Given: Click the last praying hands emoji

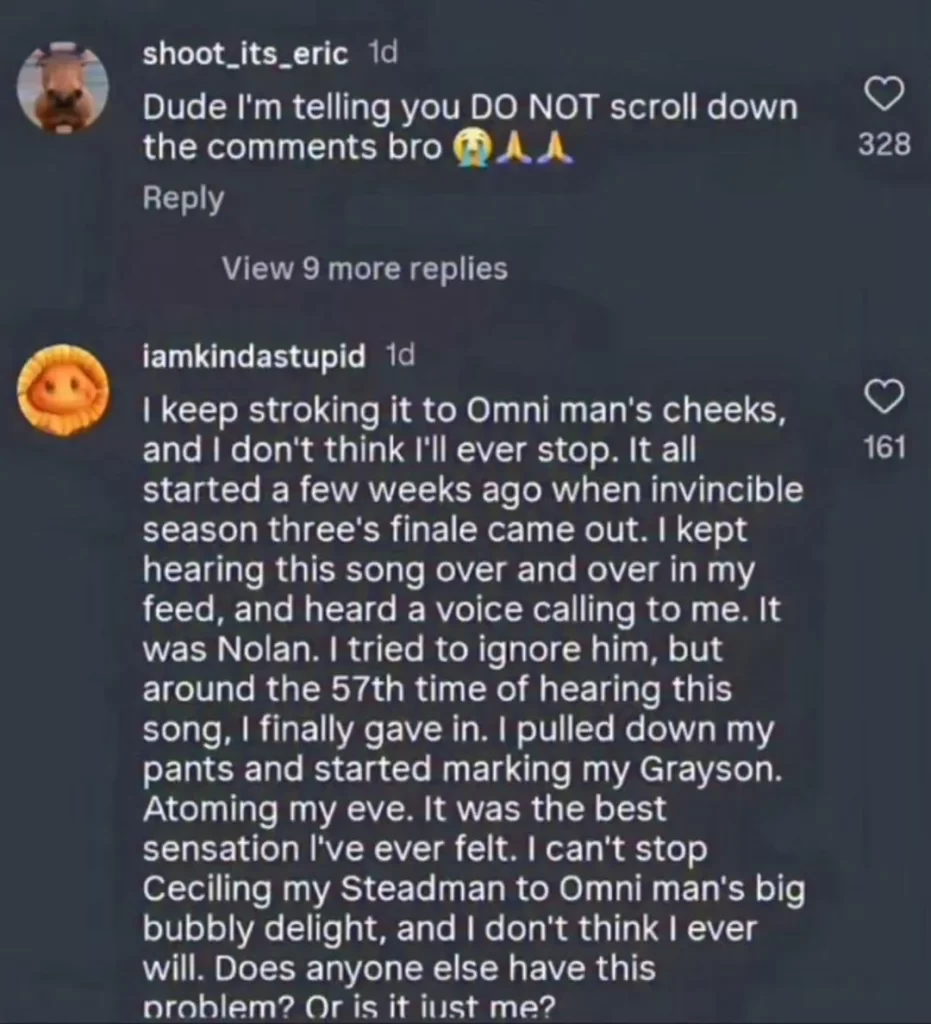Looking at the screenshot, I should point(555,148).
